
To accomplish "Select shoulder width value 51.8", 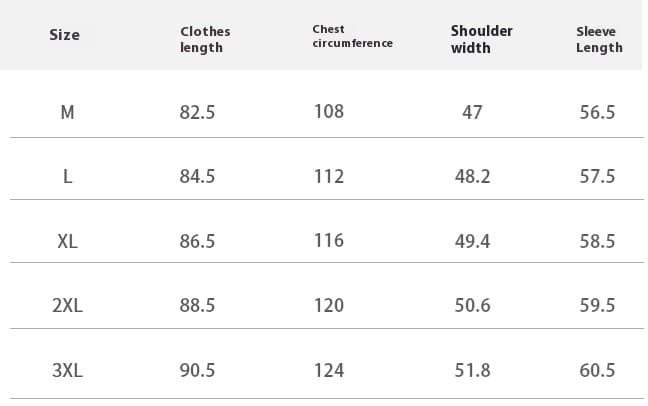I will click(x=472, y=370).
